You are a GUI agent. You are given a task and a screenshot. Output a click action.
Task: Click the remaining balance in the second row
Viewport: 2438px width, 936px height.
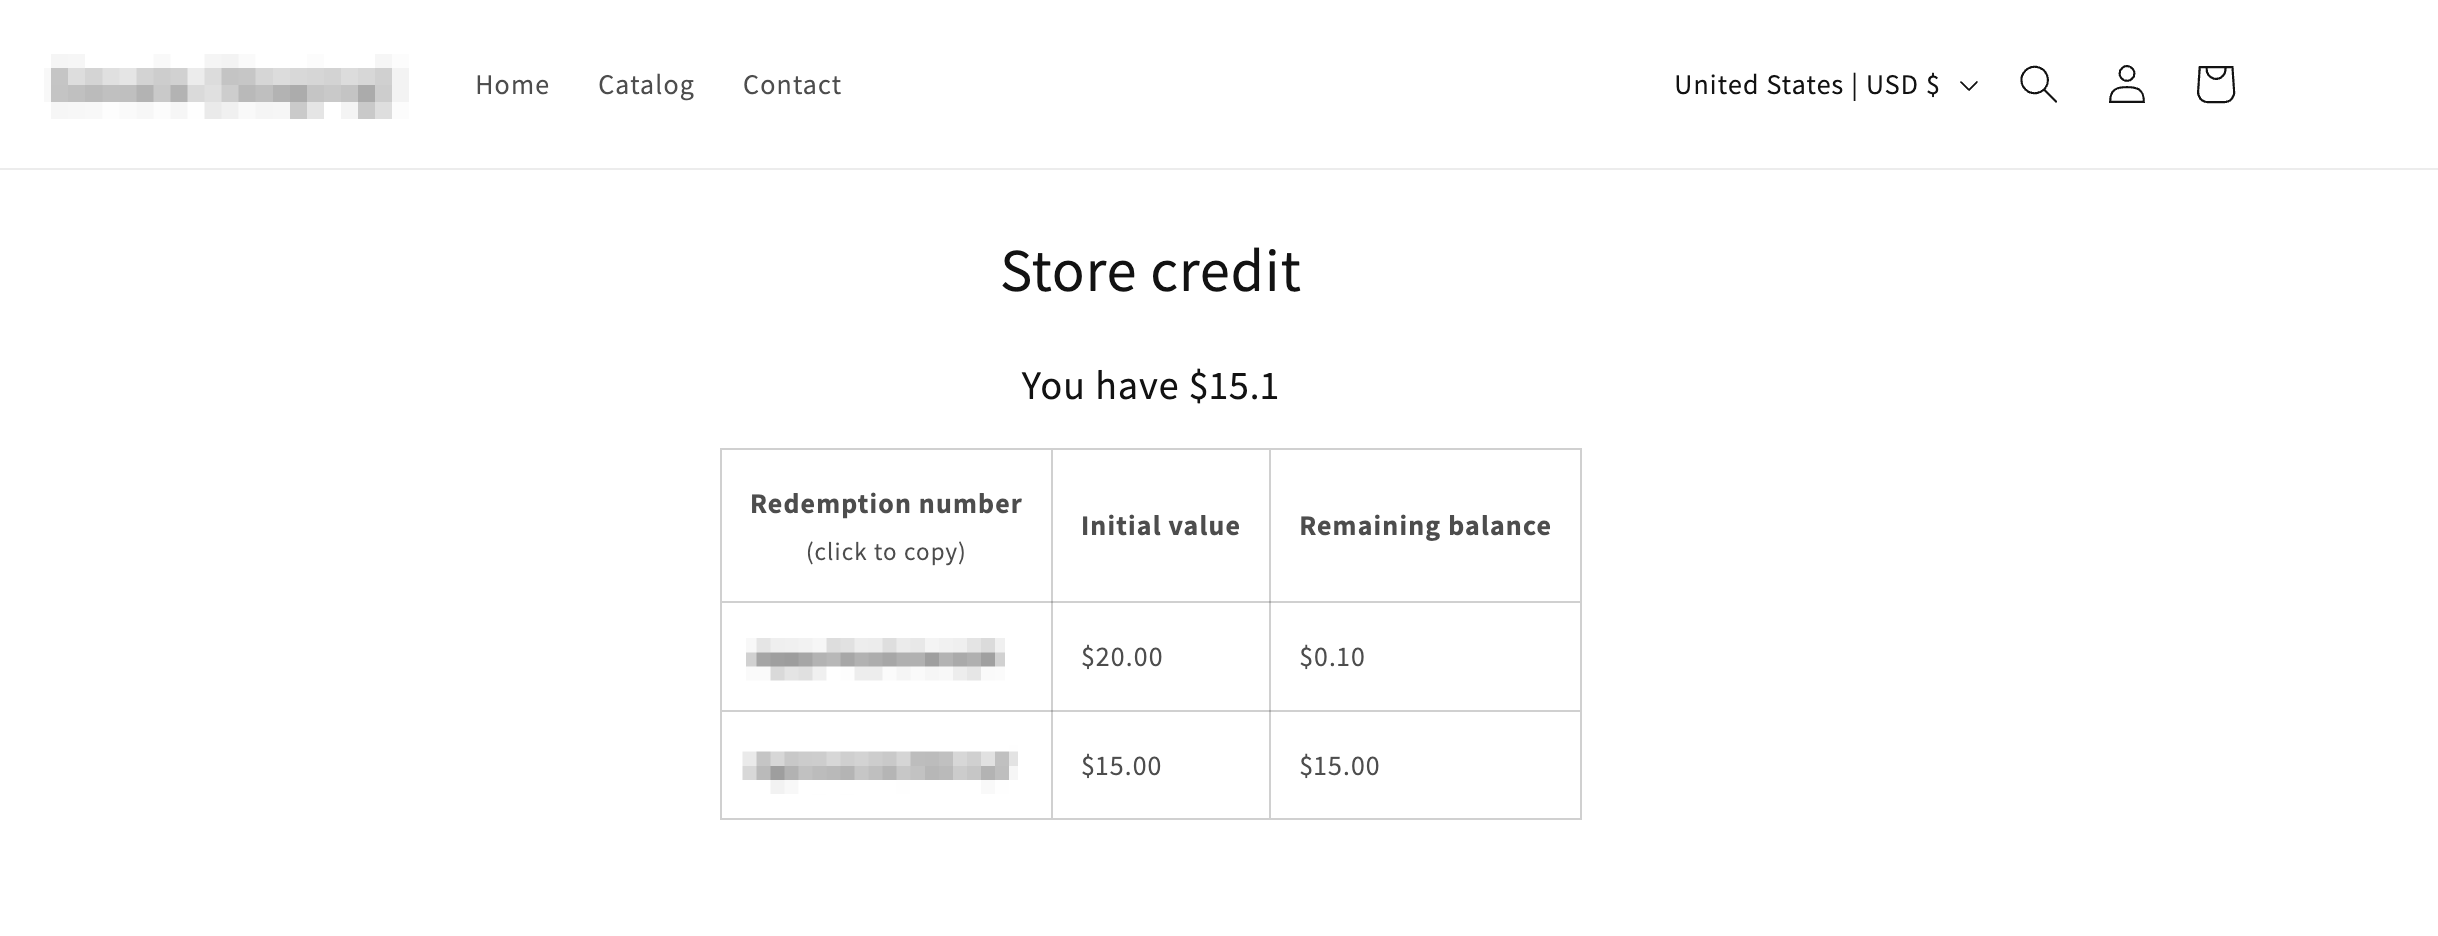(x=1339, y=766)
